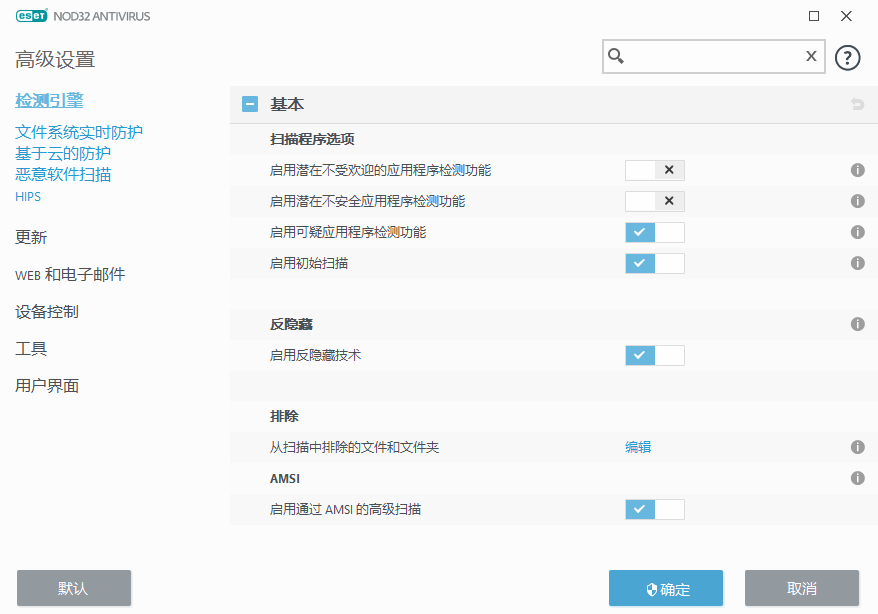Click the 扫描程序选项 heading
Viewport: 878px width, 614px height.
312,139
